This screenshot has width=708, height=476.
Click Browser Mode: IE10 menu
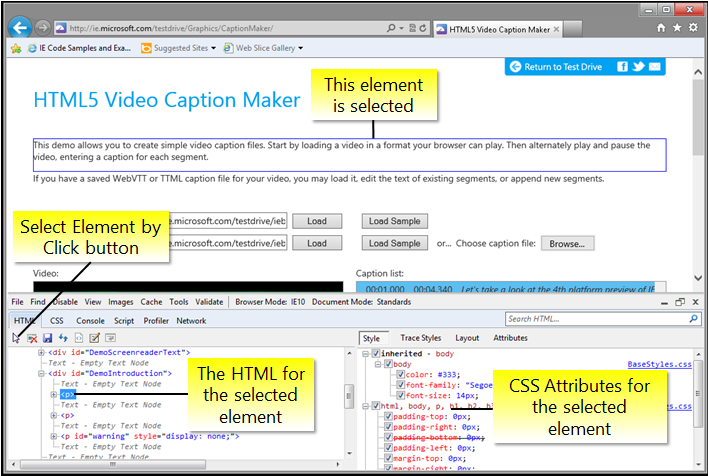(270, 302)
